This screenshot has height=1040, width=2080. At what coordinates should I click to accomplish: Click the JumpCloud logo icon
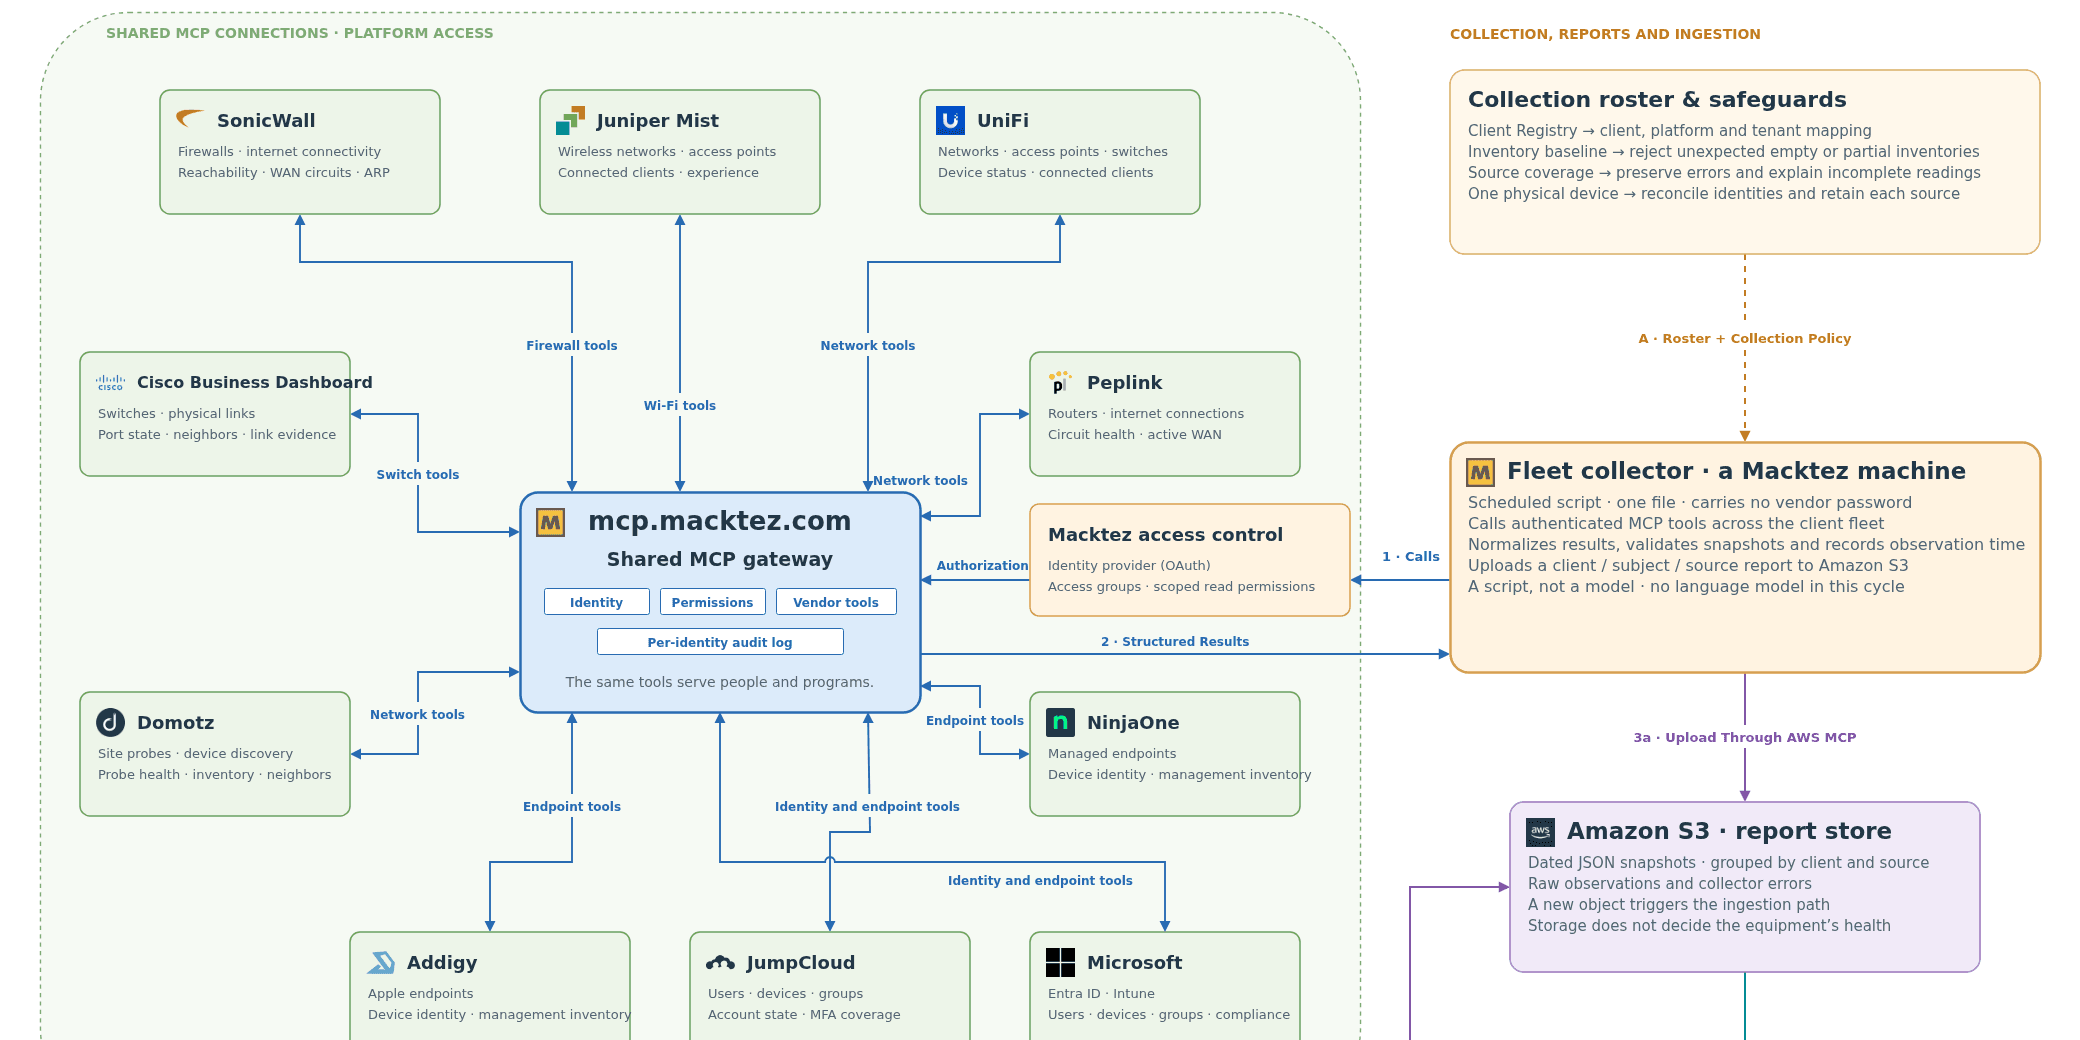(x=720, y=962)
